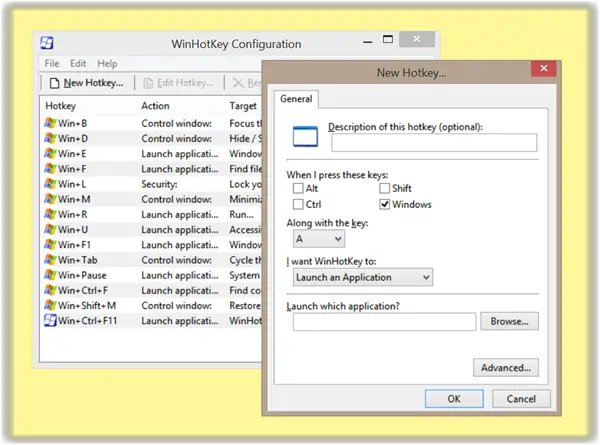Viewport: 600px width, 445px height.
Task: Click the Win+D row icon
Action: pyautogui.click(x=50, y=138)
